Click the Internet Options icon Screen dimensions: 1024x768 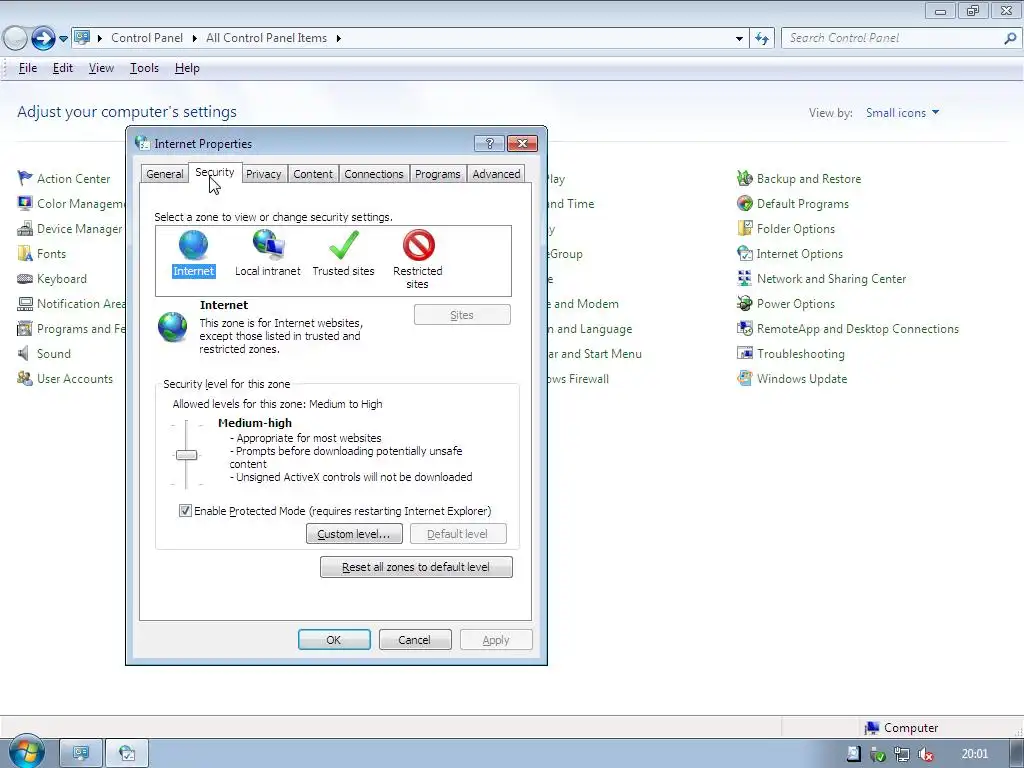744,253
